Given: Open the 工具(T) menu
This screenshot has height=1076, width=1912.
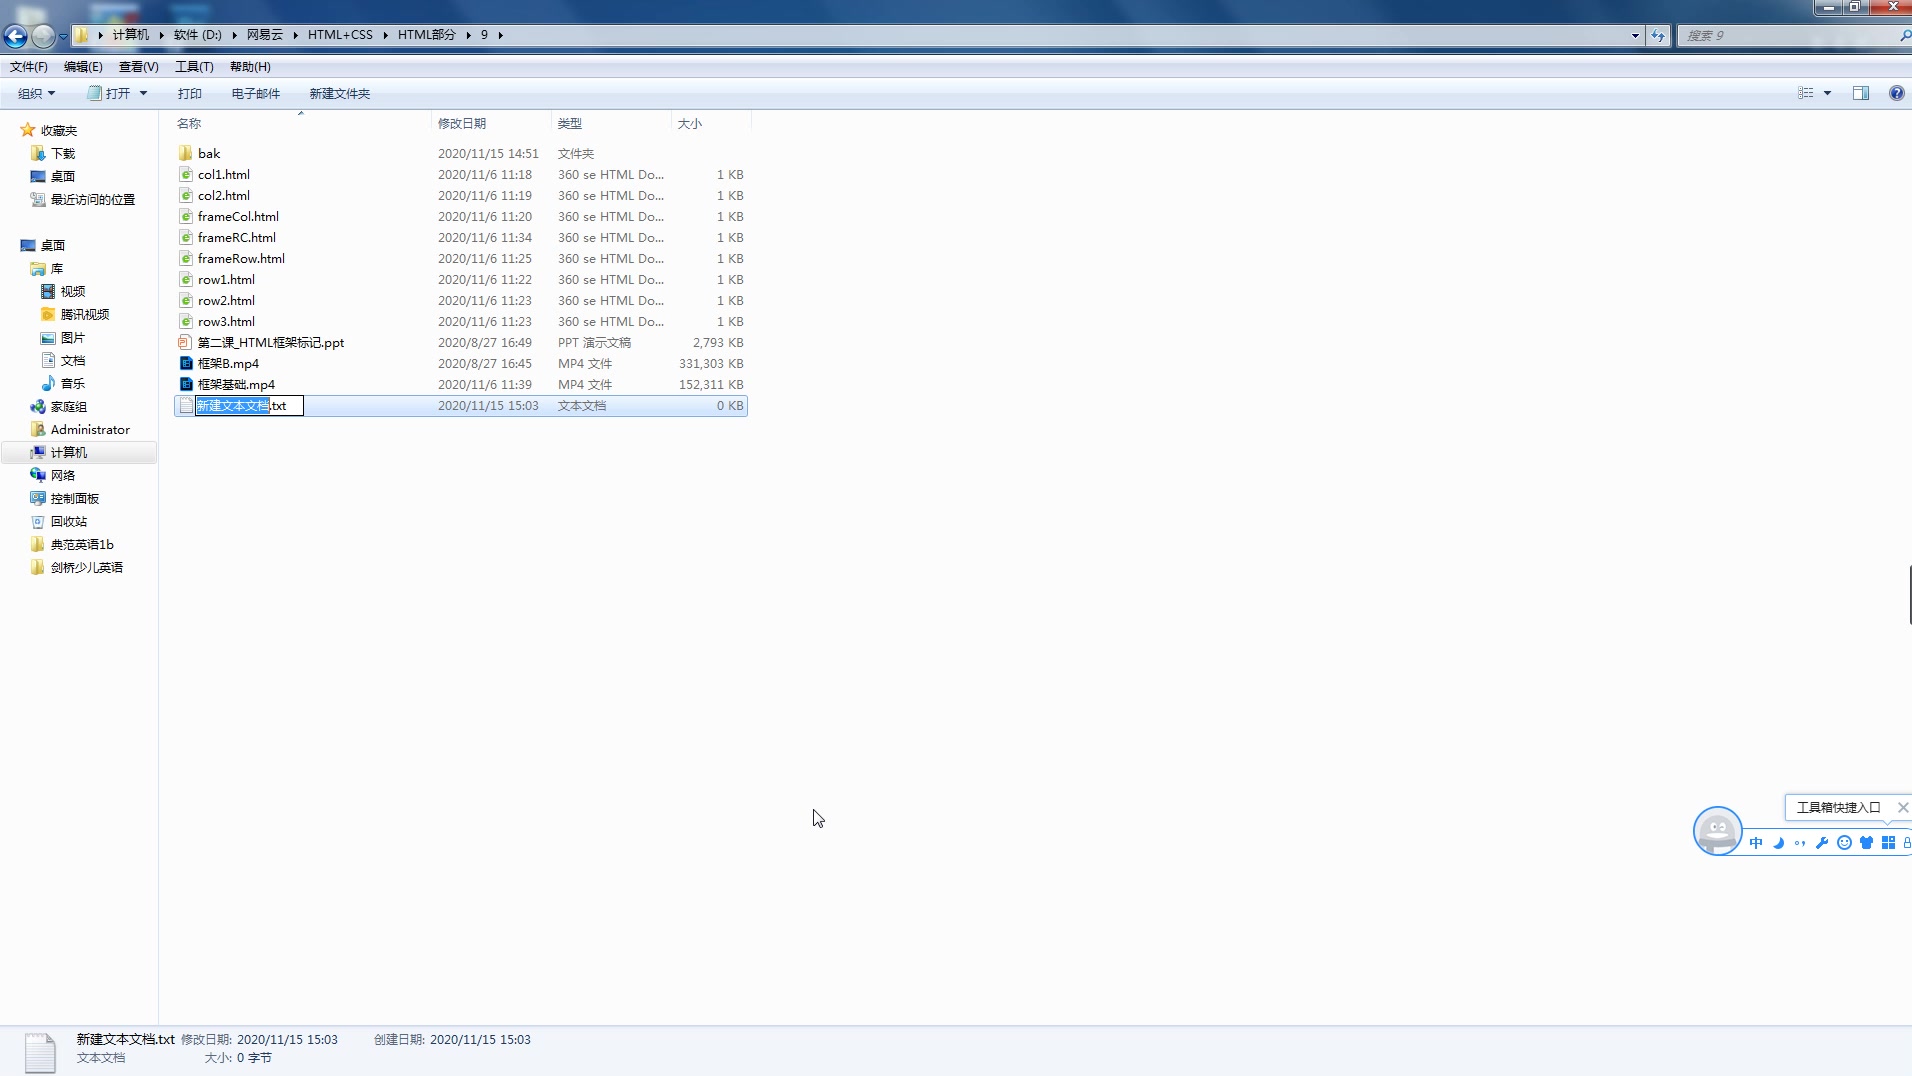Looking at the screenshot, I should (194, 67).
